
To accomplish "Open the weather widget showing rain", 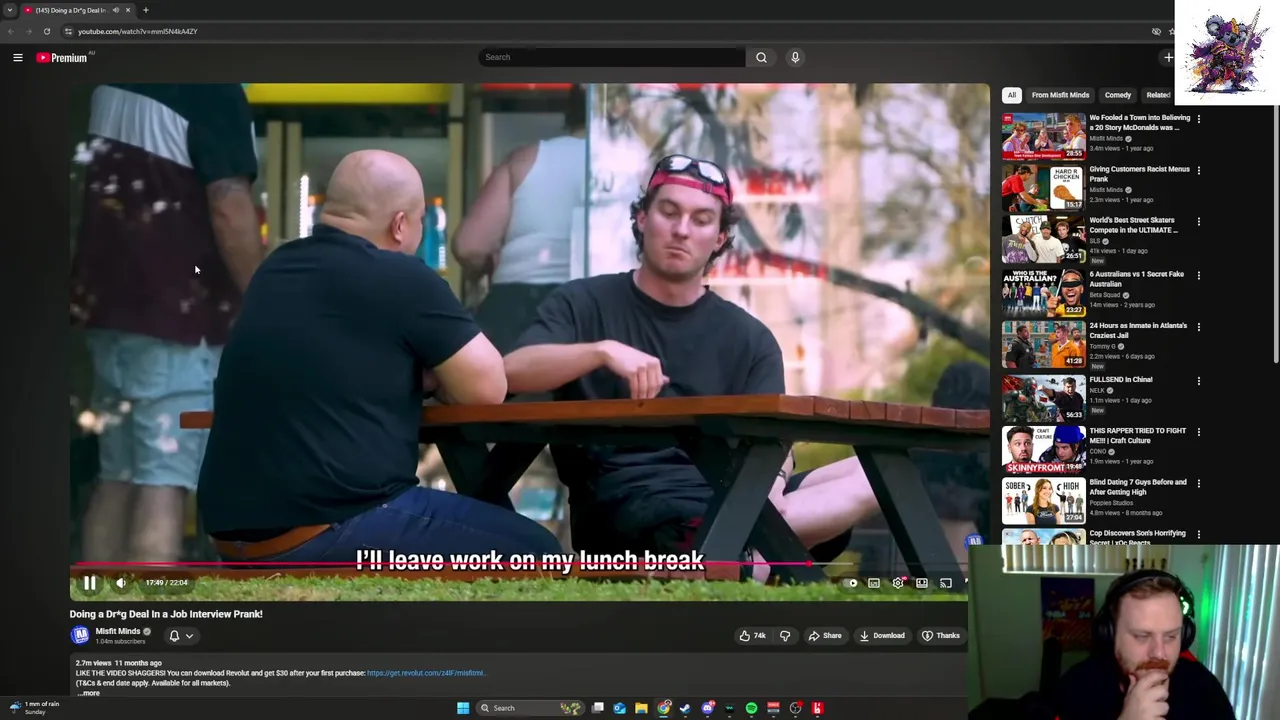I will (x=35, y=707).
